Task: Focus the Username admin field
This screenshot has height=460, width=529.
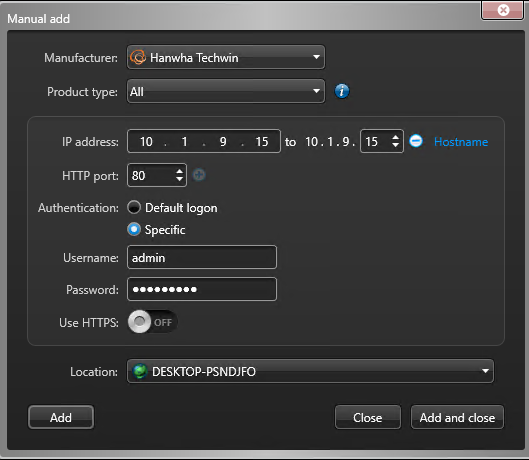Action: coord(202,258)
